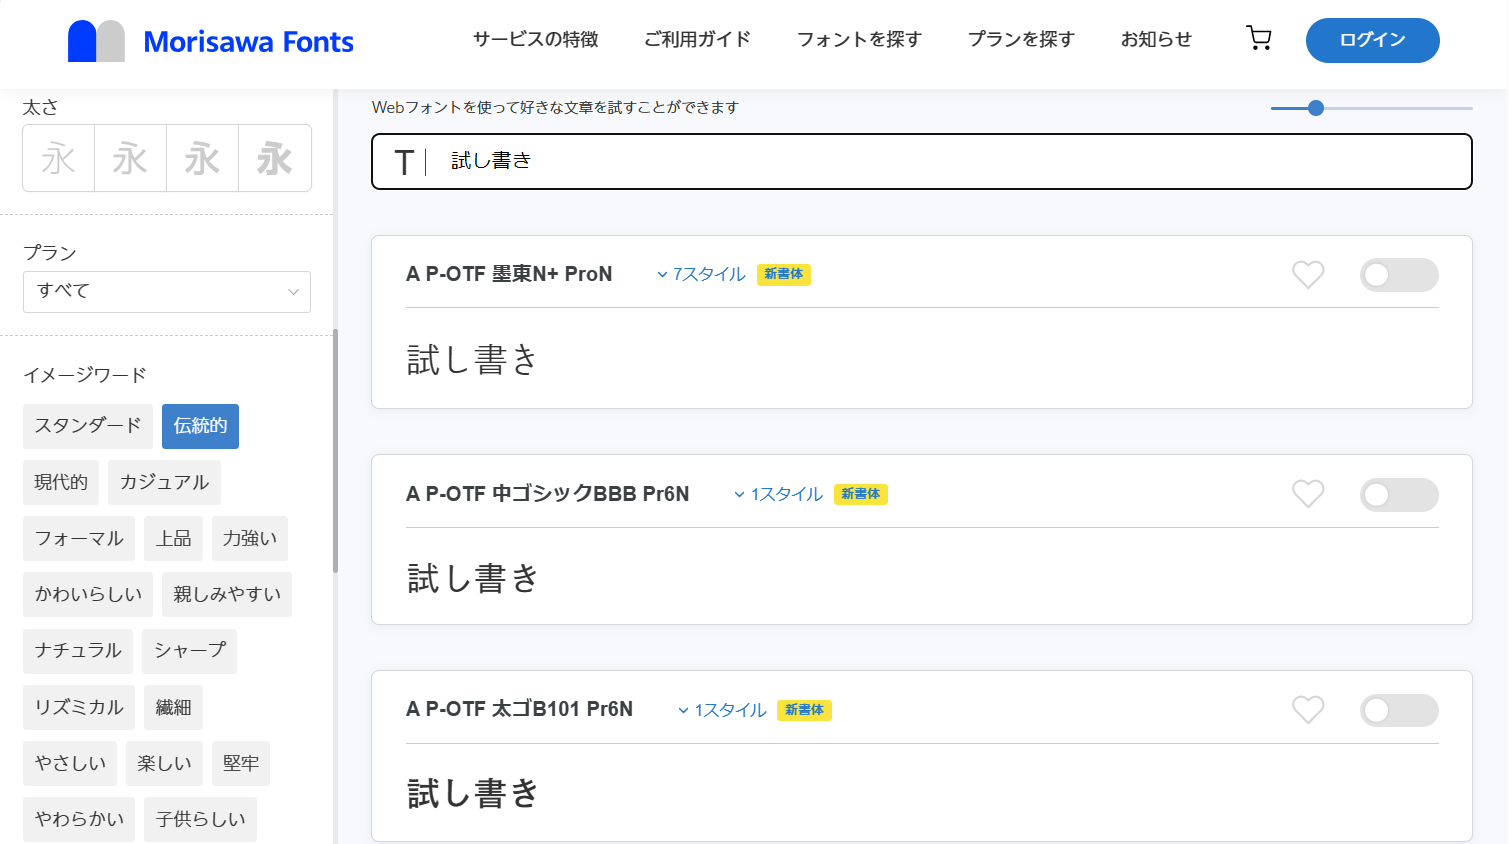This screenshot has height=844, width=1509.
Task: Adjust the preview font size slider
Action: (x=1316, y=108)
